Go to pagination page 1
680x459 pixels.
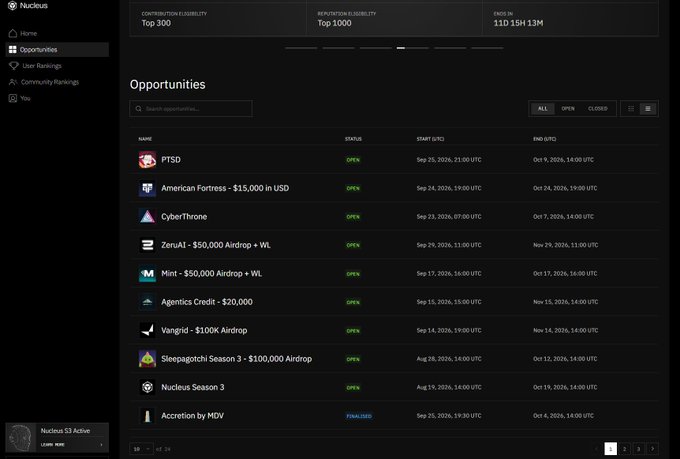(611, 449)
